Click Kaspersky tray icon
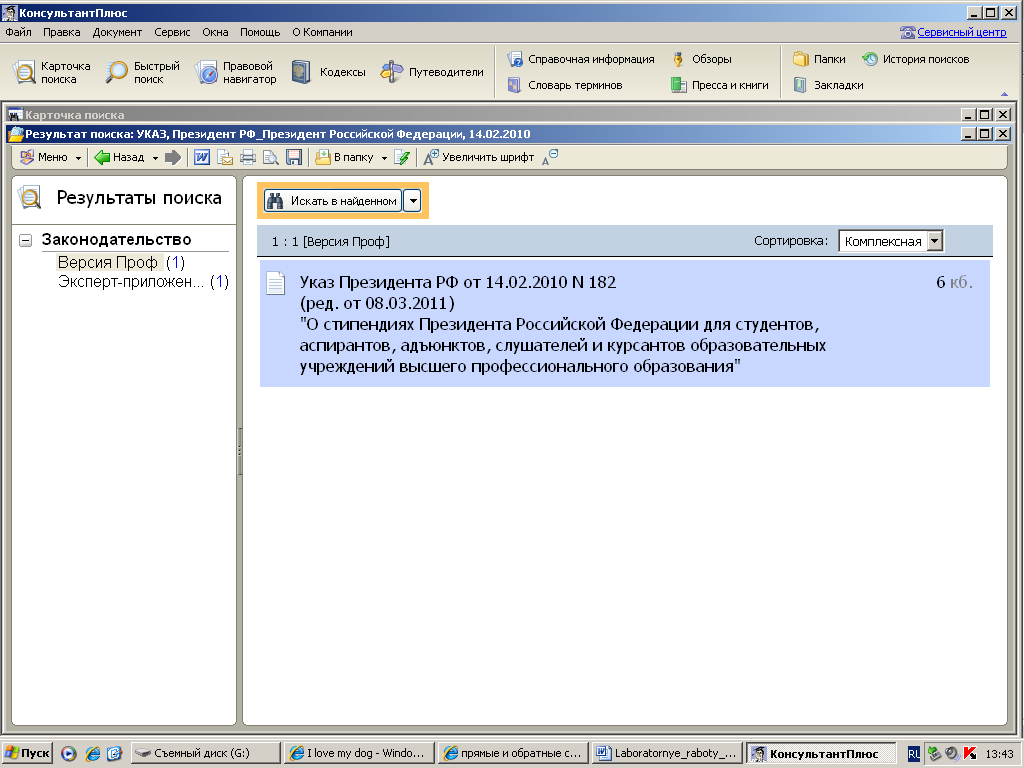The width and height of the screenshot is (1024, 768). pyautogui.click(x=970, y=754)
